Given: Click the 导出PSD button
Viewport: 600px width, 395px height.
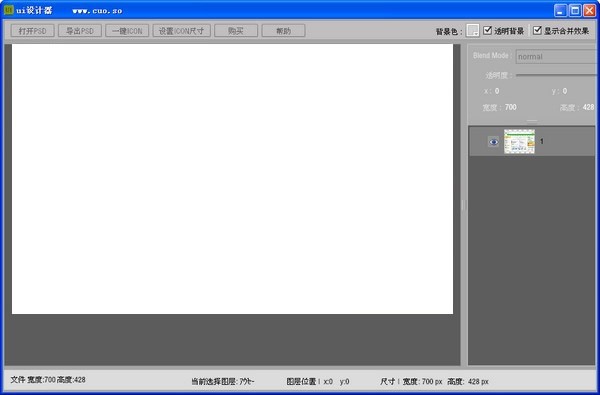Looking at the screenshot, I should tap(80, 31).
